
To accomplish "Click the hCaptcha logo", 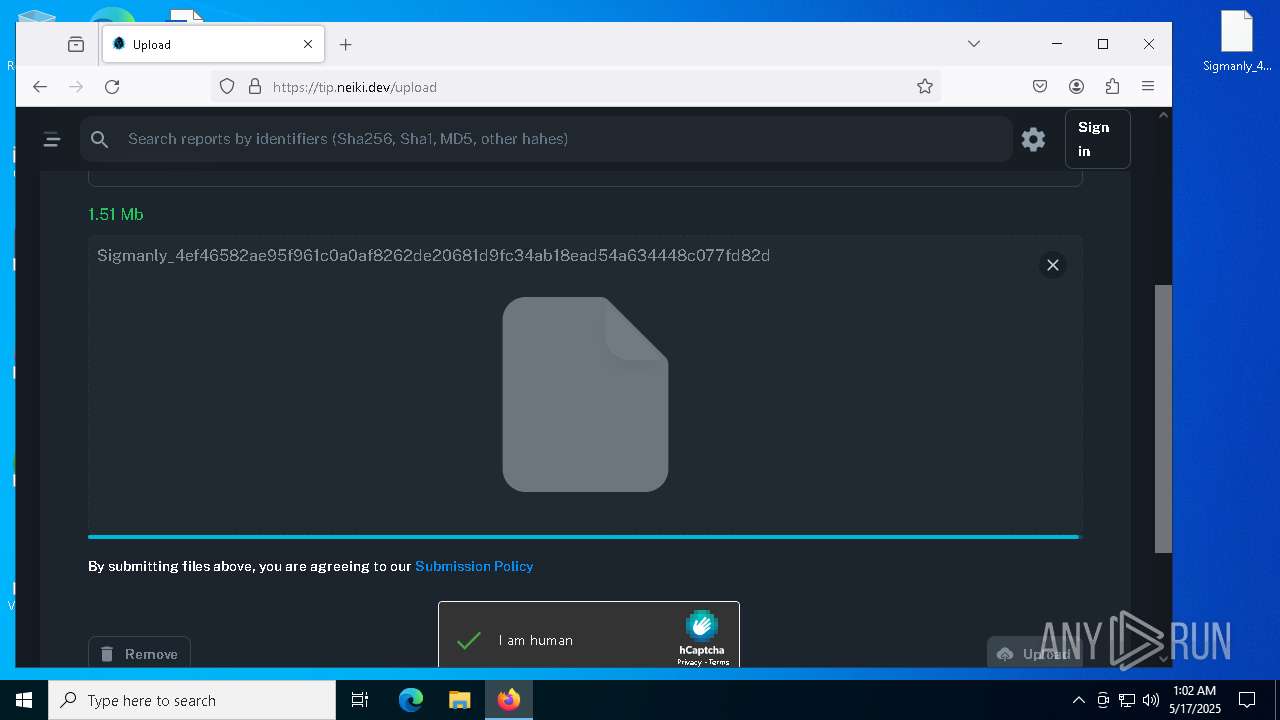I will (x=701, y=628).
